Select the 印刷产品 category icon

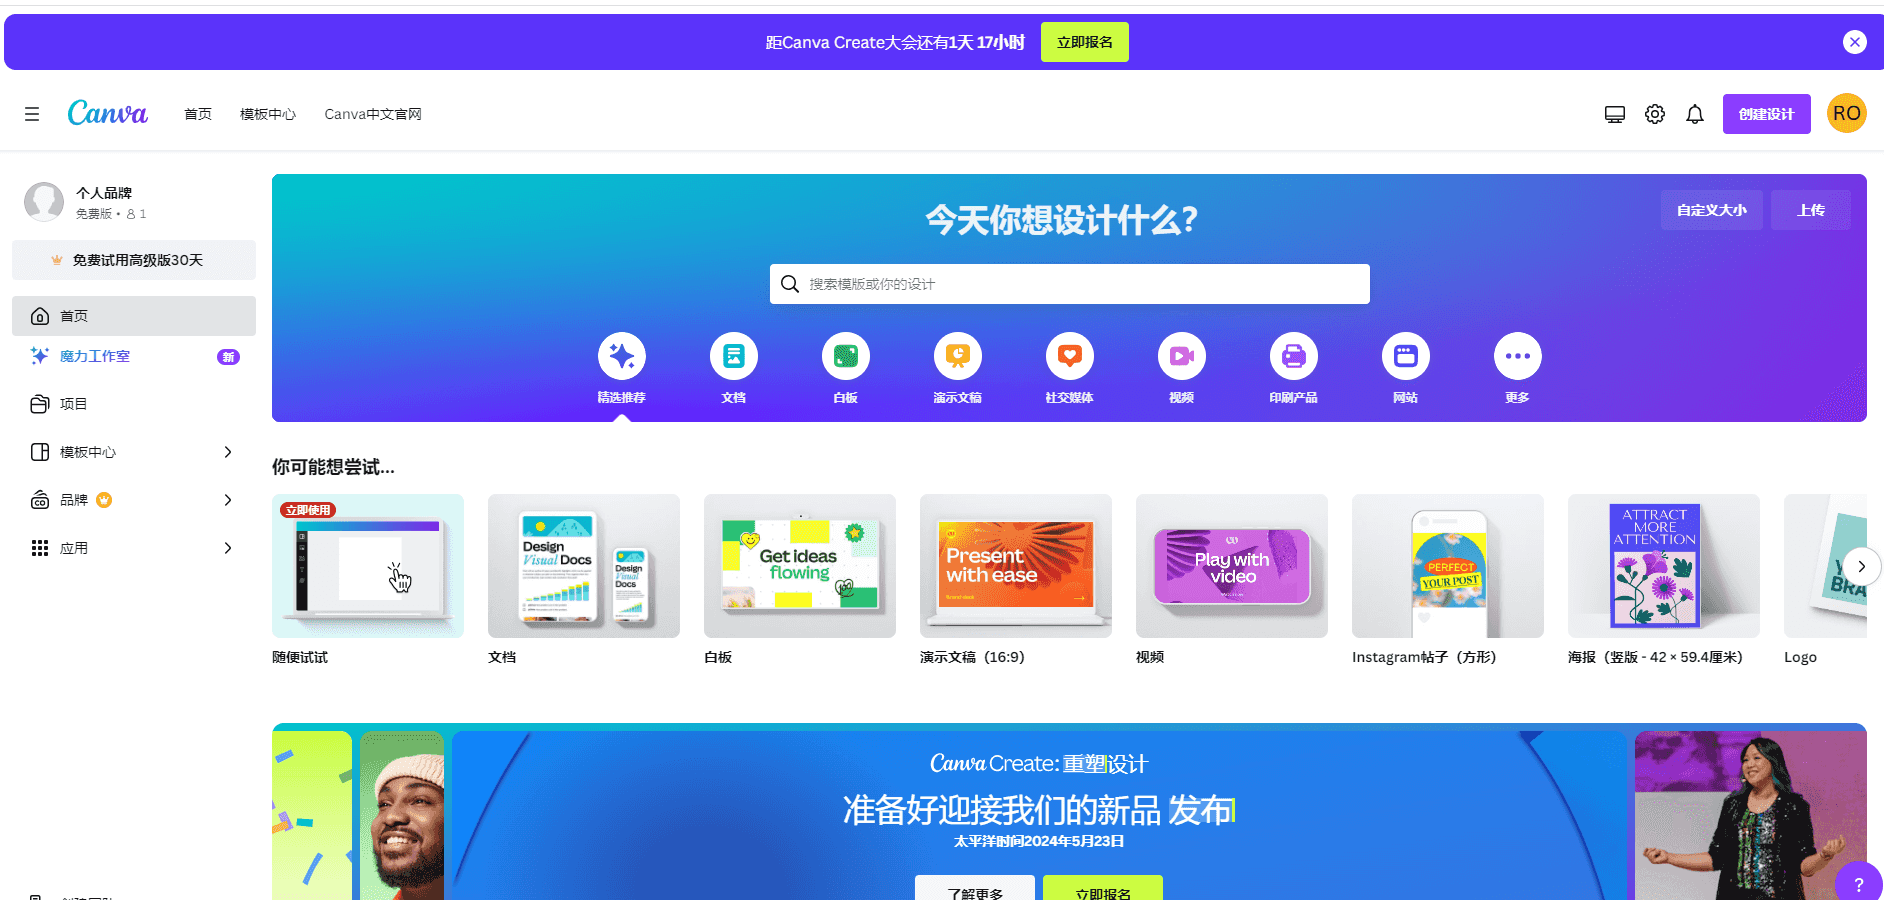[x=1294, y=356]
